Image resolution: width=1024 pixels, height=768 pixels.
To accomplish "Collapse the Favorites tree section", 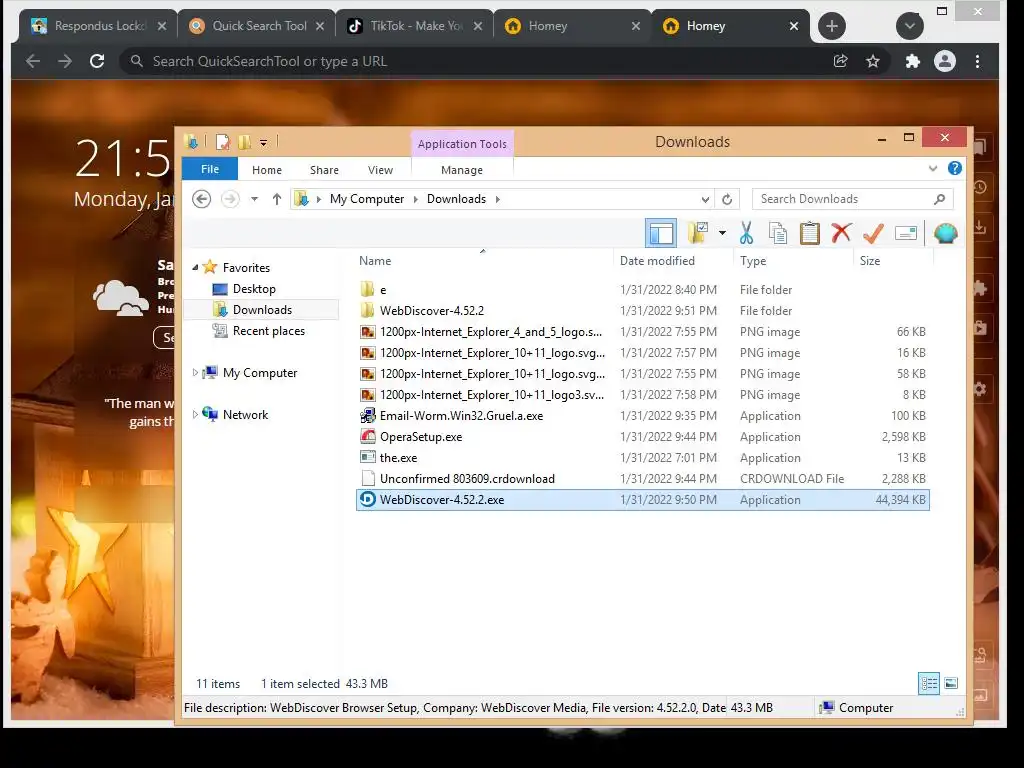I will (x=195, y=267).
